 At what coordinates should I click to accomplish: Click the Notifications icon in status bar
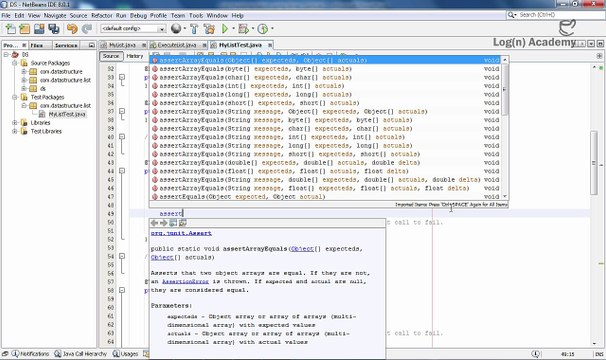click(15, 354)
